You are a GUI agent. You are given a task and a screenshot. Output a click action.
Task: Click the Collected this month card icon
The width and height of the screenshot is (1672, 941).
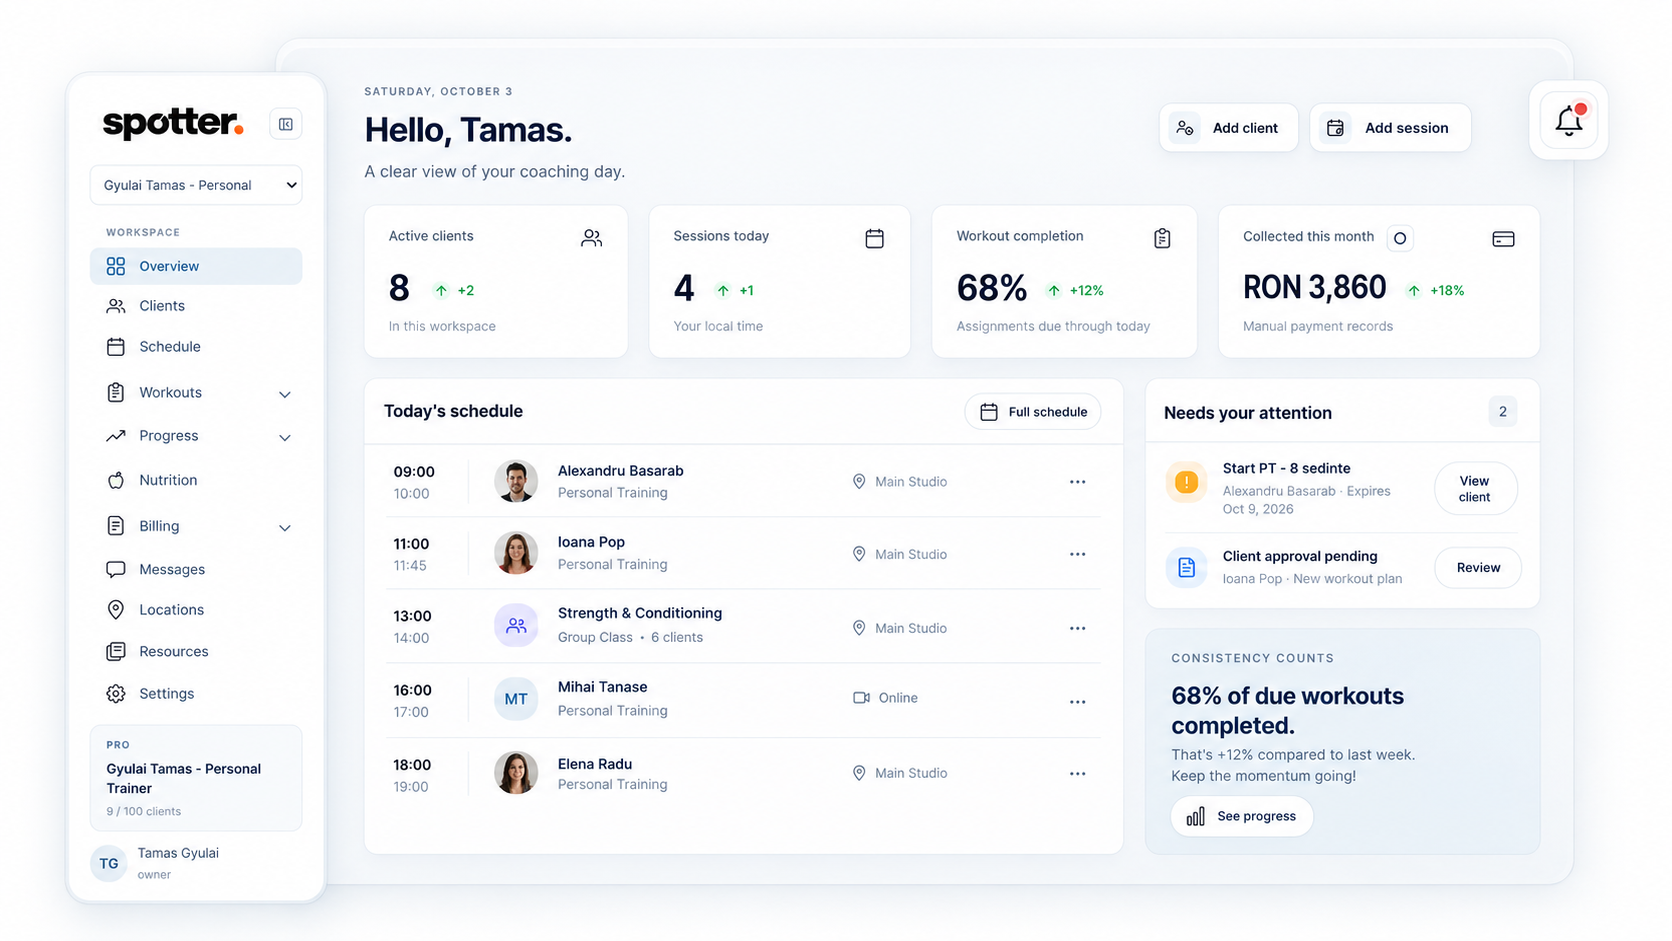point(1503,239)
